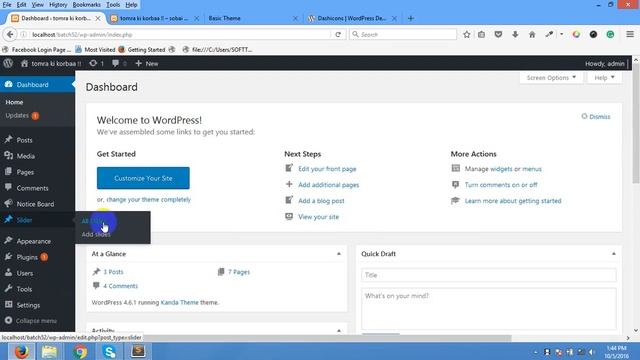The height and width of the screenshot is (360, 640).
Task: Expand the Screen Options dropdown
Action: point(551,78)
